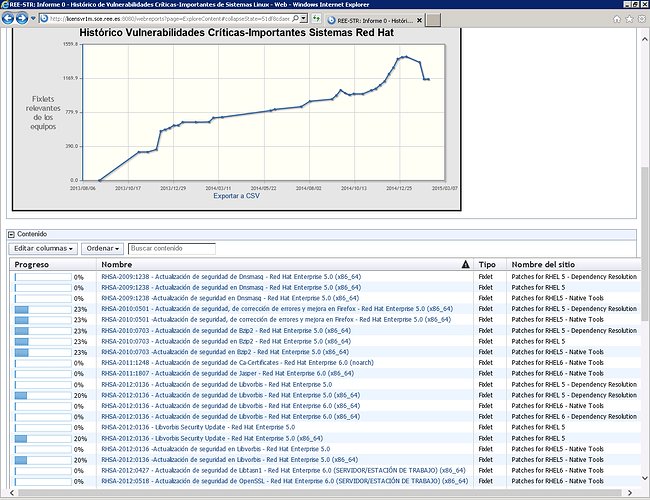Sort by Nombre column header
Viewport: 650px width, 500px height.
(116, 265)
